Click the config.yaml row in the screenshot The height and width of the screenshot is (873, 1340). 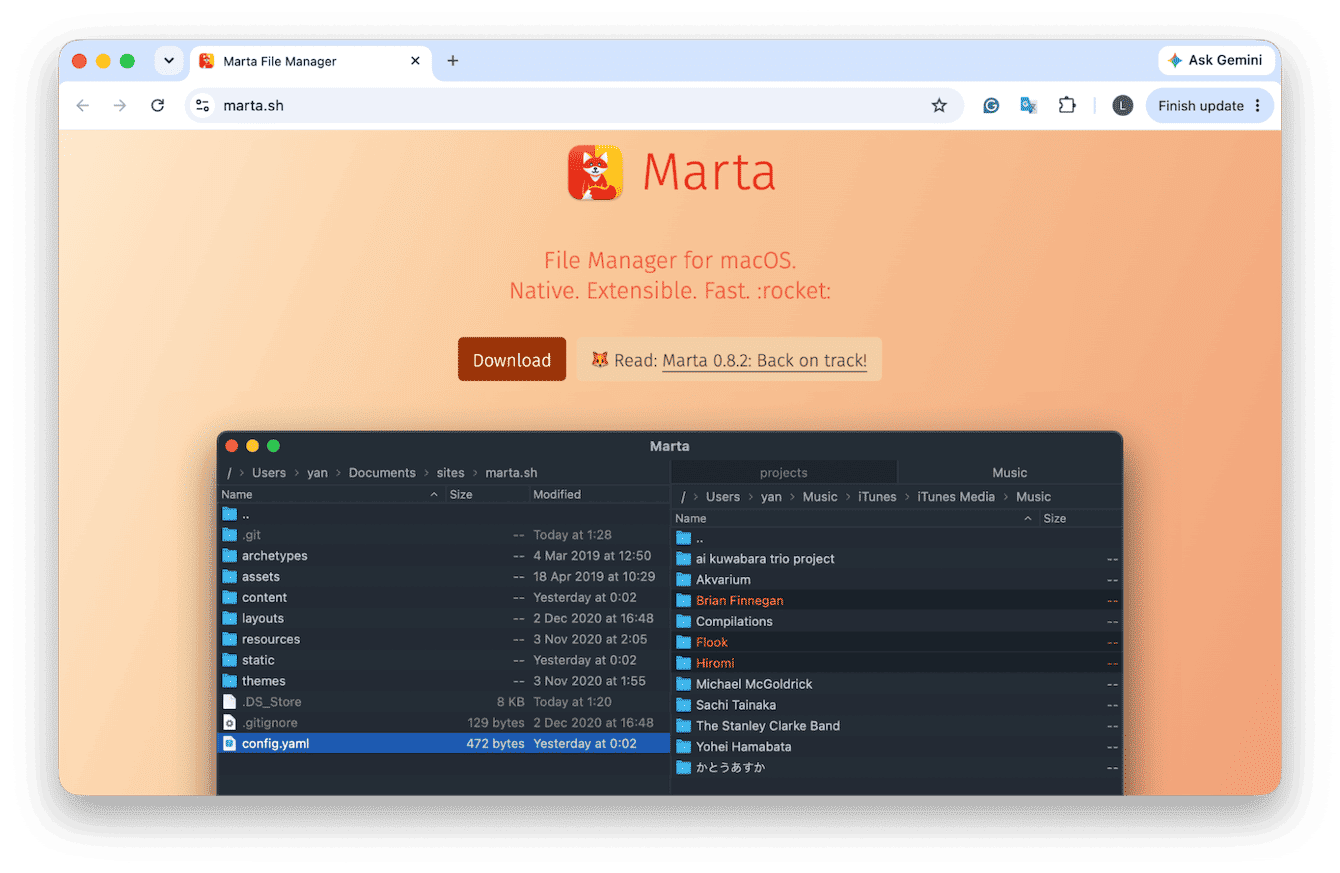pyautogui.click(x=443, y=743)
